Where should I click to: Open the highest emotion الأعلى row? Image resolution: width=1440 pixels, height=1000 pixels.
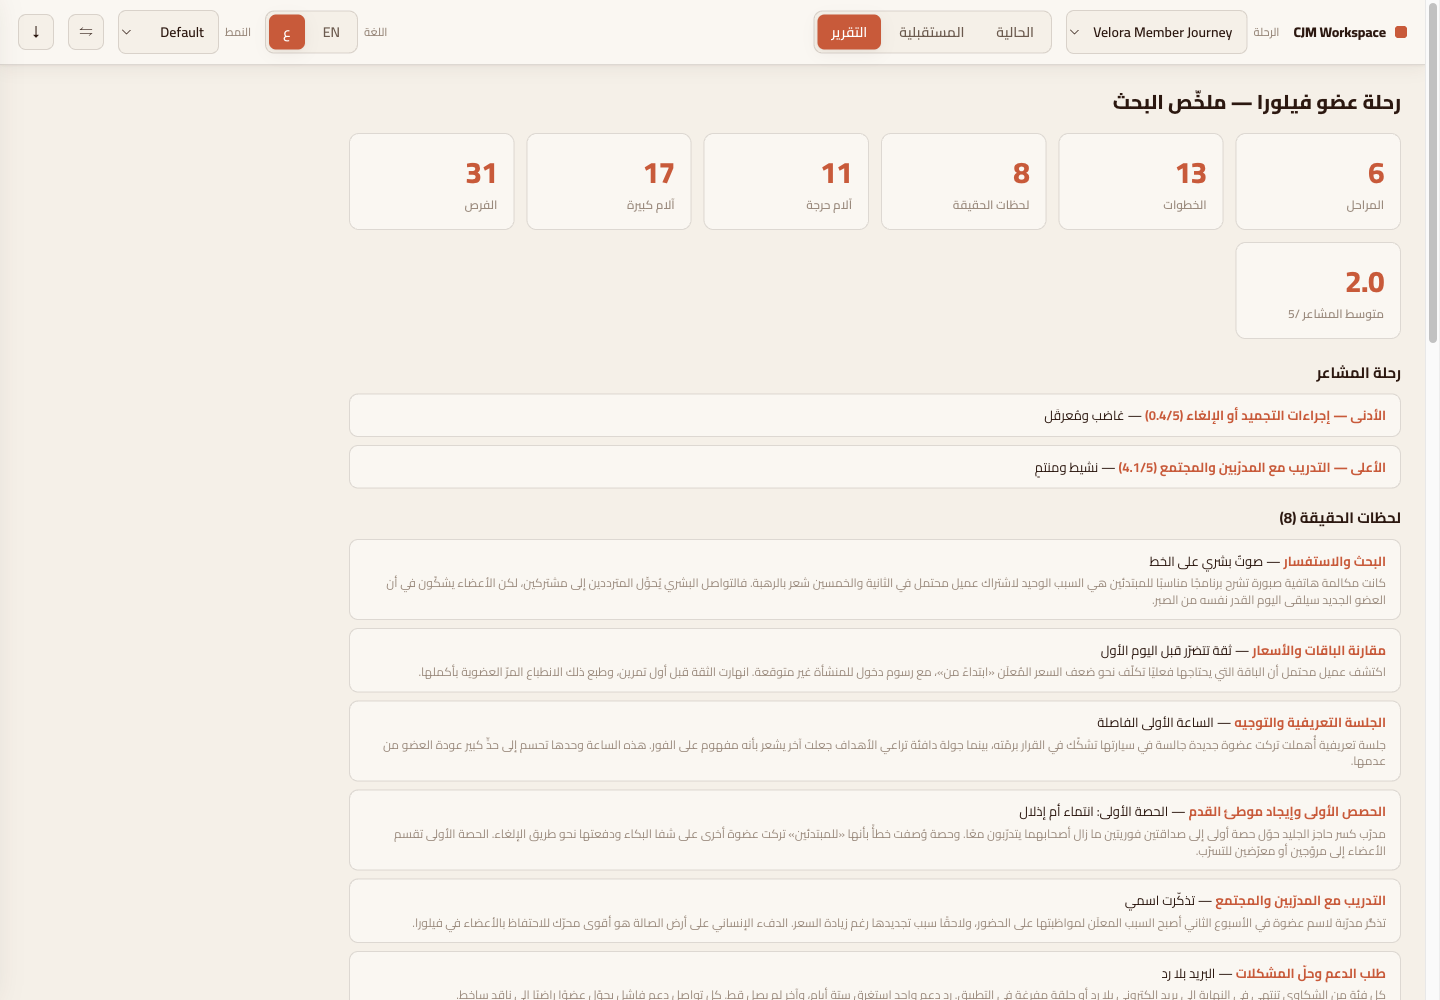875,467
